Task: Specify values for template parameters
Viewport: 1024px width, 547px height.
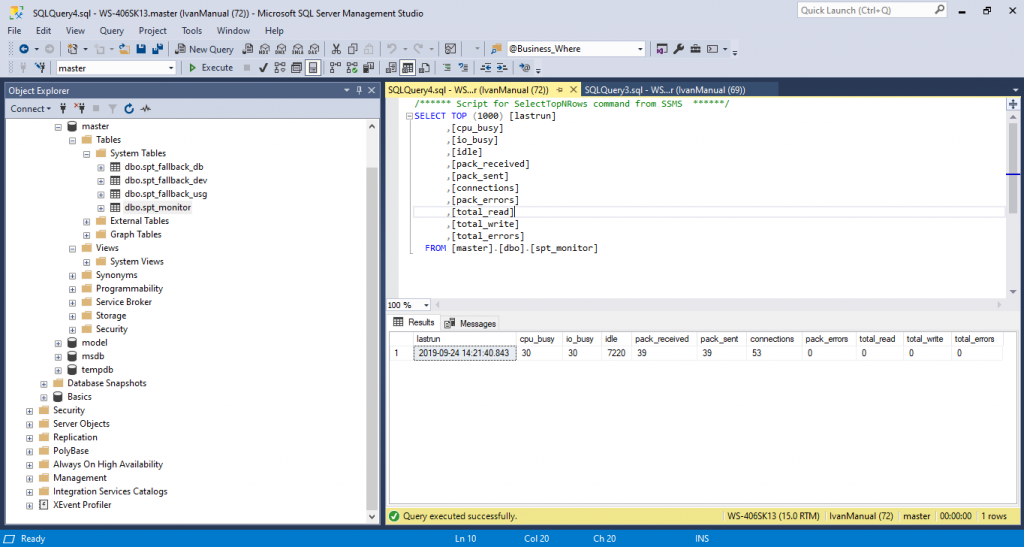Action: pyautogui.click(x=524, y=68)
